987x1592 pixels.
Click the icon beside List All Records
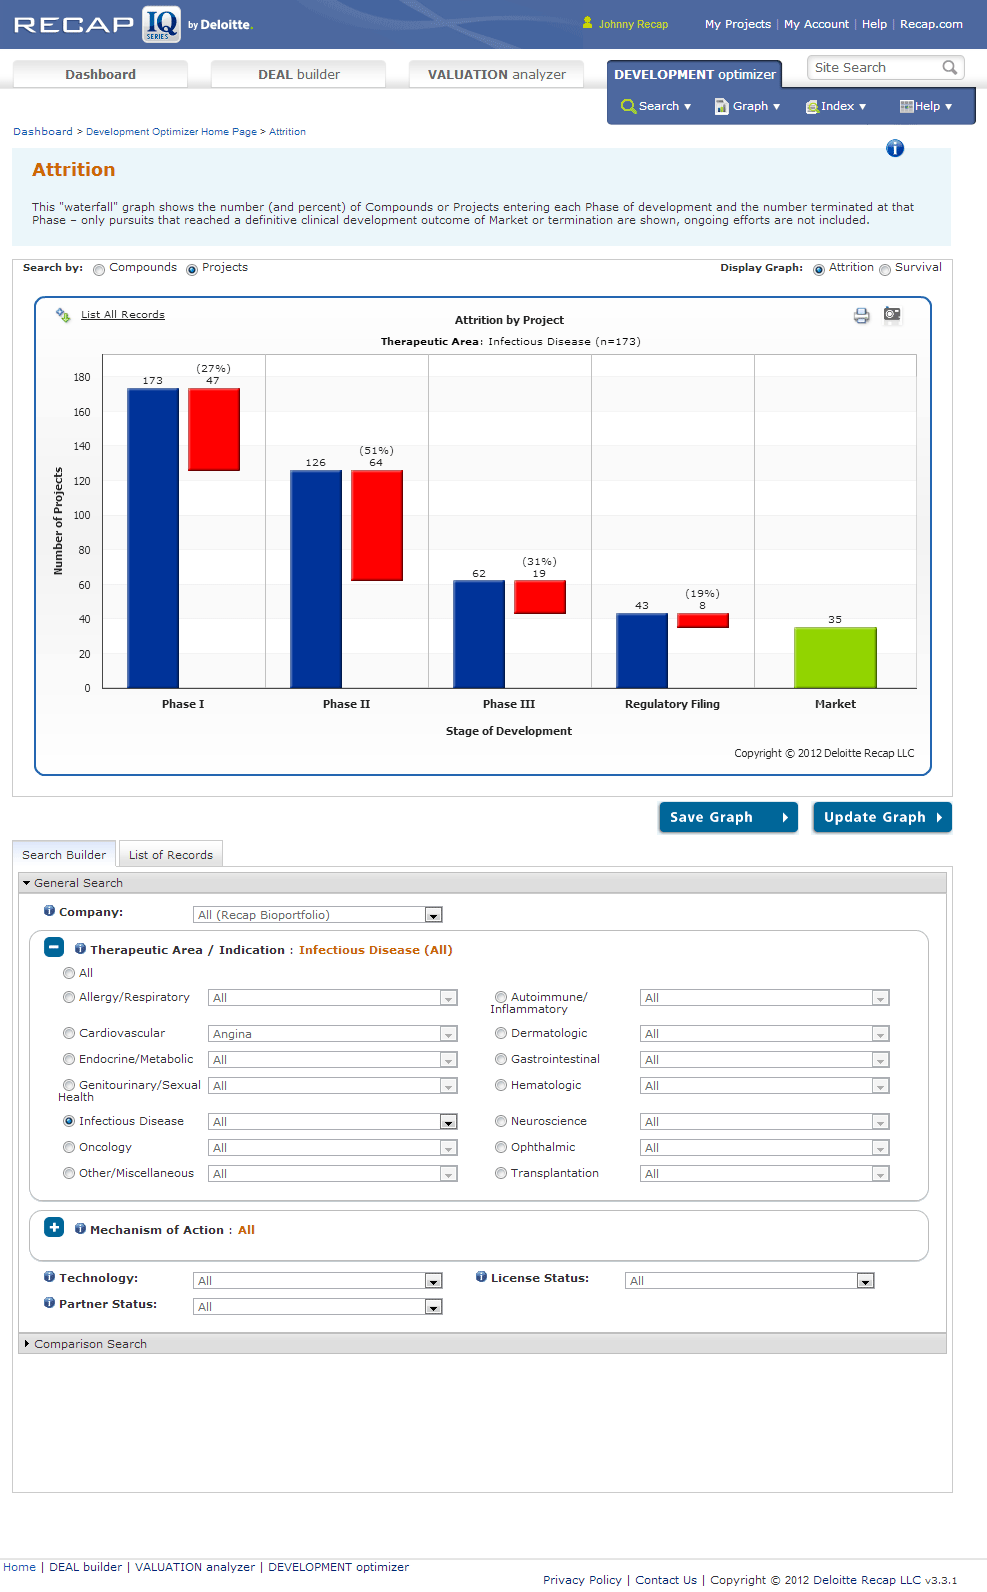coord(63,315)
